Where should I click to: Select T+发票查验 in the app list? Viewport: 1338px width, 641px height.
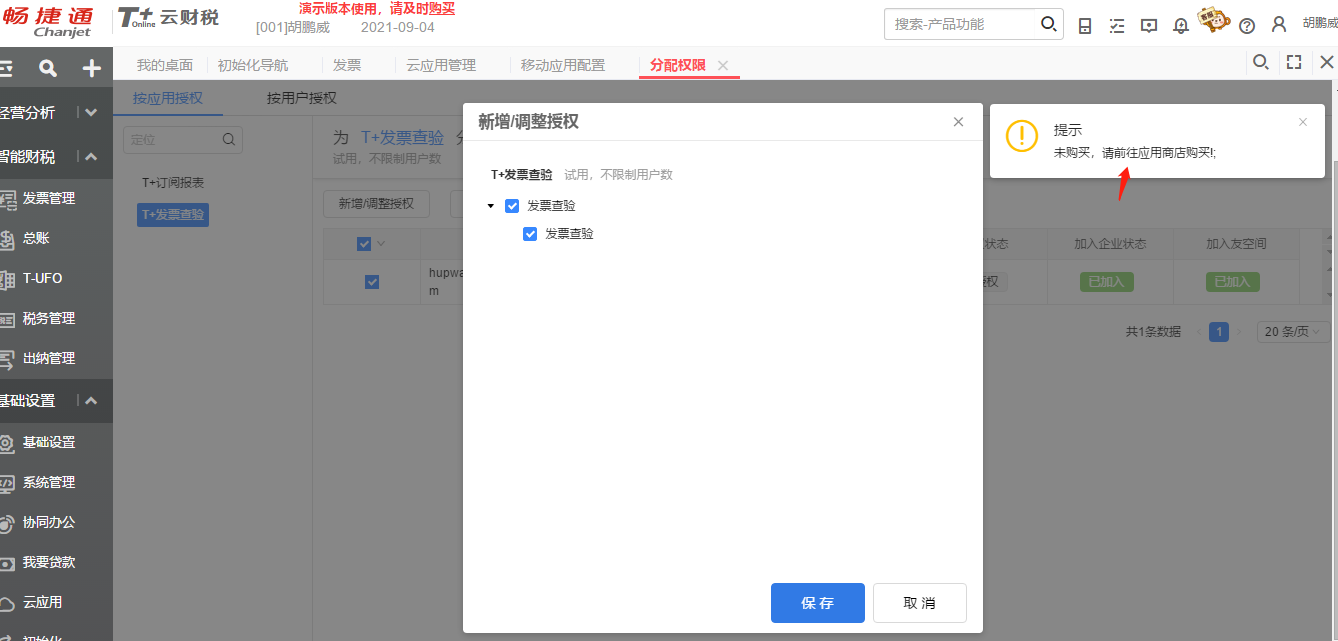[x=173, y=214]
